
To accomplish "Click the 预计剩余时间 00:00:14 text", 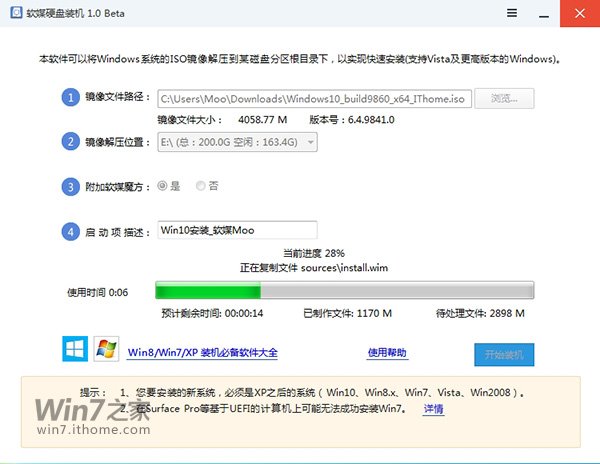I will (x=212, y=313).
